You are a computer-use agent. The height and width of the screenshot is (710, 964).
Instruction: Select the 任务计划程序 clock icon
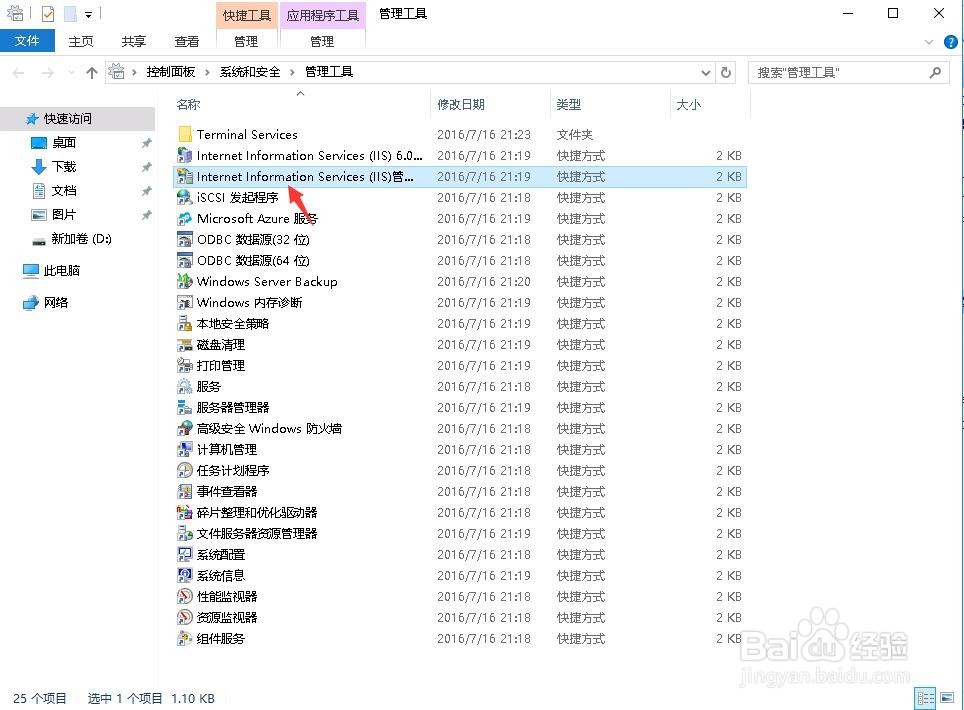pos(185,470)
